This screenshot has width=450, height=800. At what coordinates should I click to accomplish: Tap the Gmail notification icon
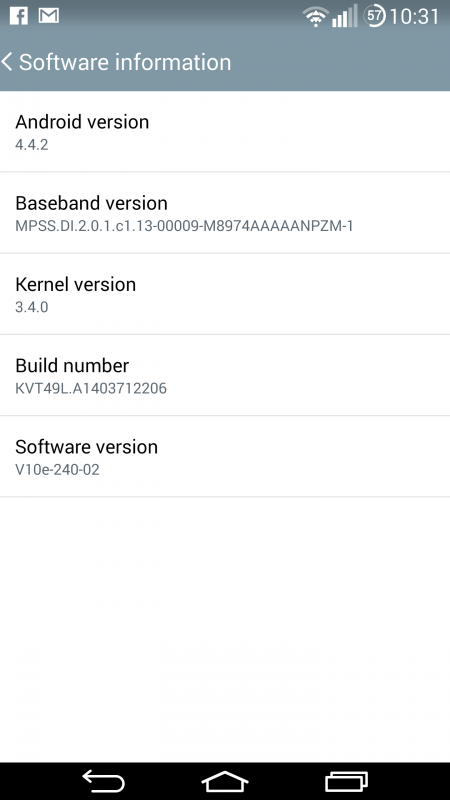(x=49, y=16)
